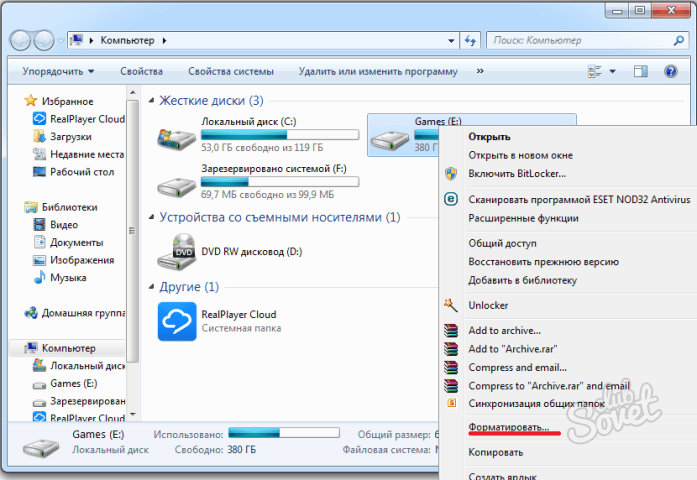Open Домашняя группа in sidebar
The width and height of the screenshot is (697, 480).
[x=75, y=313]
